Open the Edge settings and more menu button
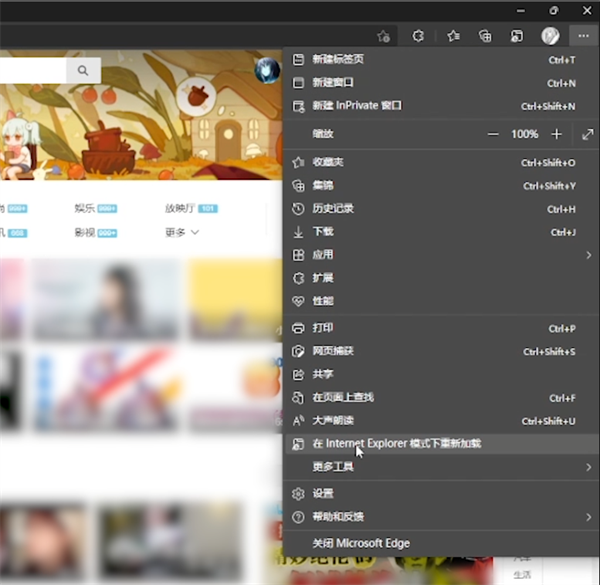This screenshot has width=600, height=585. pyautogui.click(x=583, y=36)
